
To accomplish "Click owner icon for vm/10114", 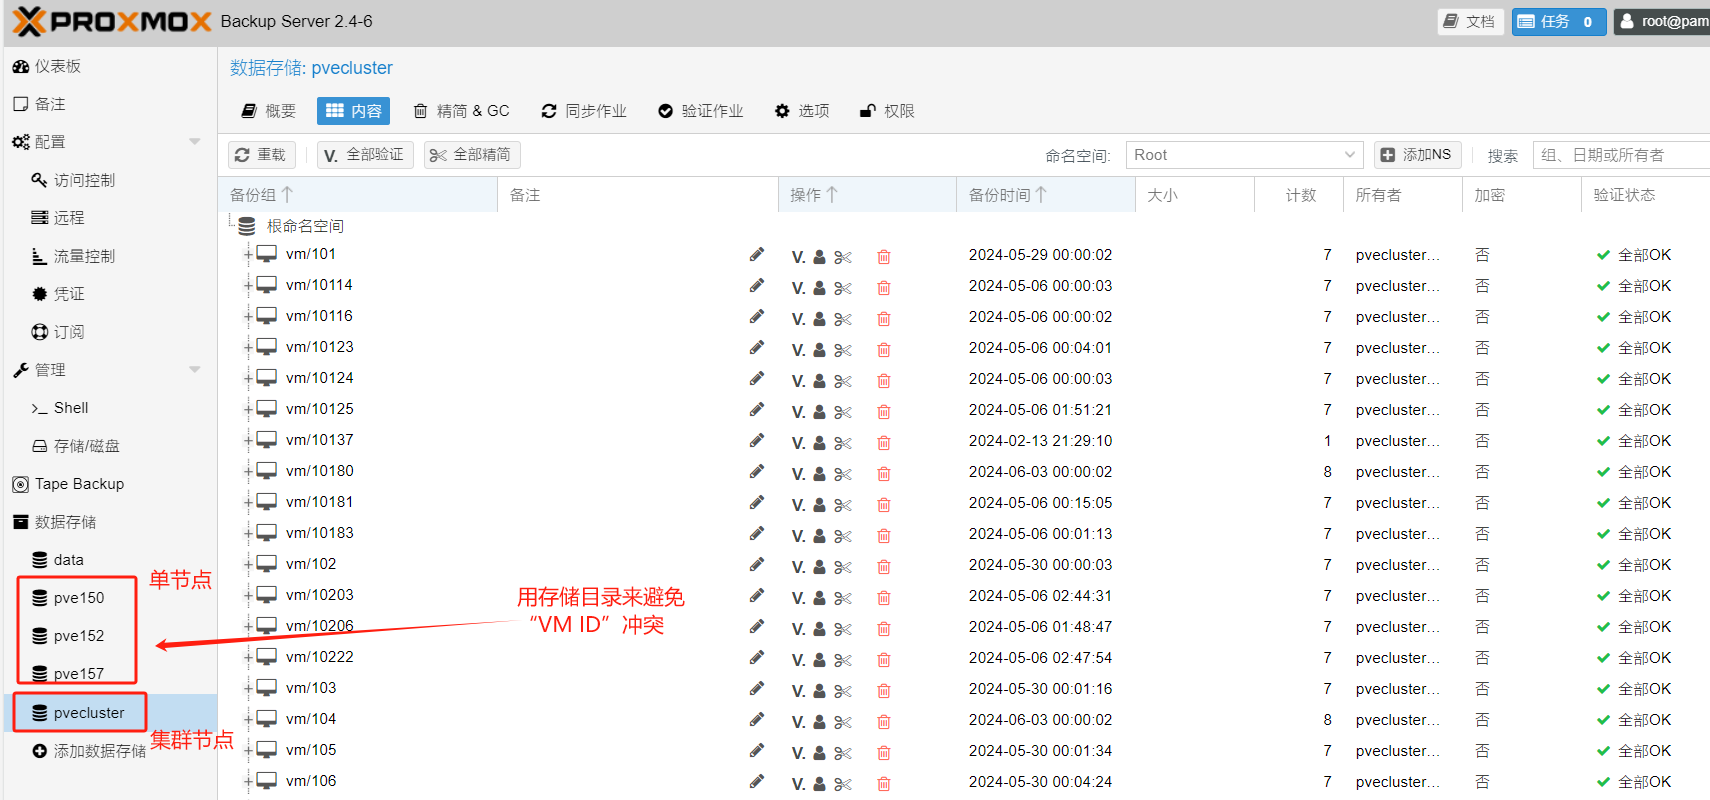I will [x=819, y=288].
